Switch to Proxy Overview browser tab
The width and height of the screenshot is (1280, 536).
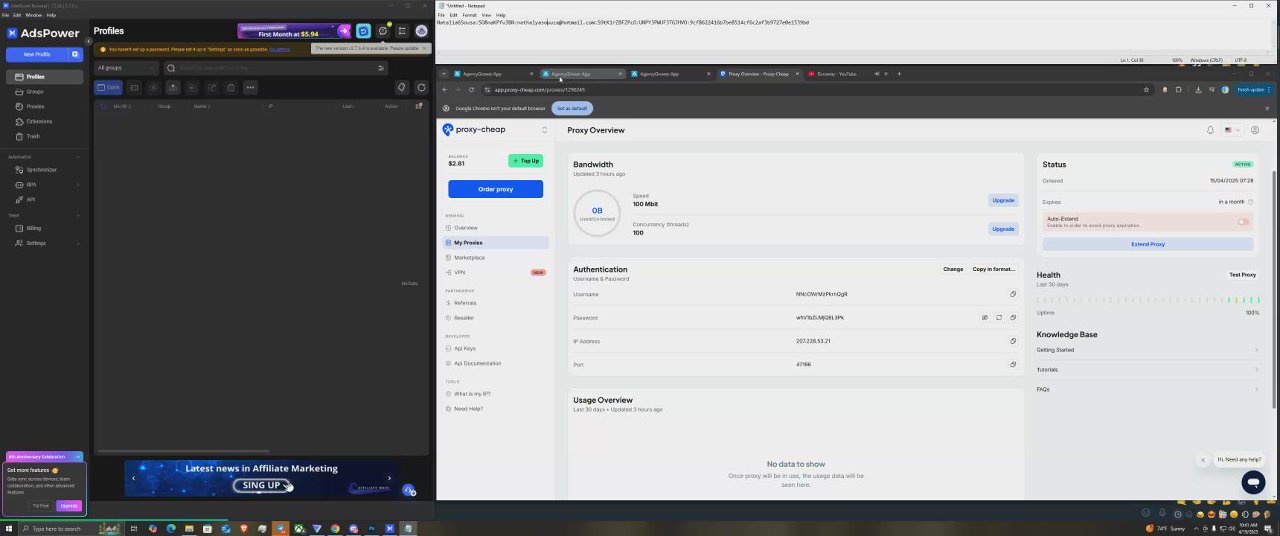(758, 74)
